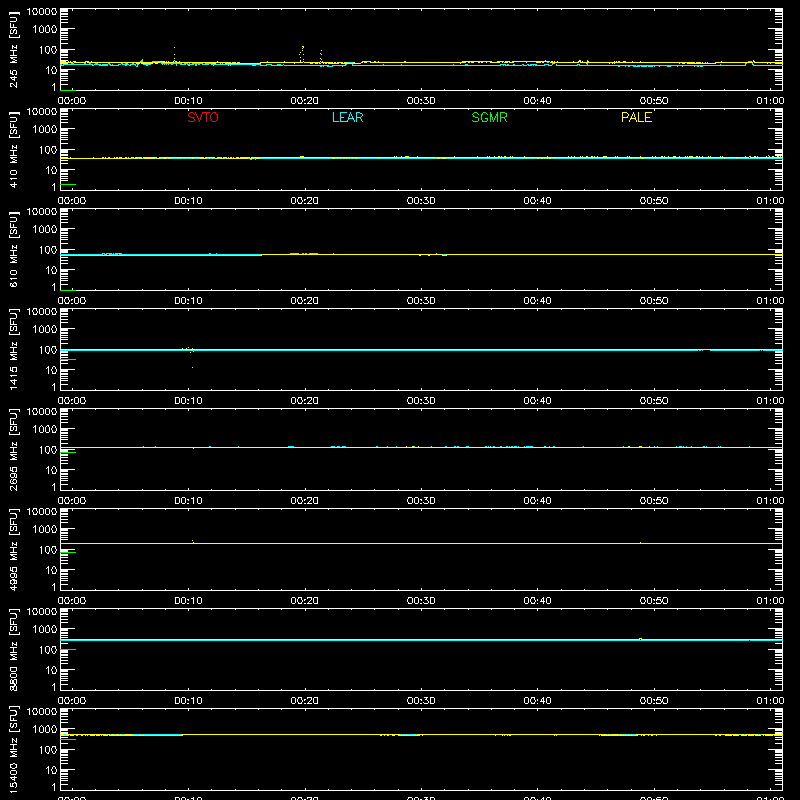
Task: Click 00:50 time label under 410 MHz plot
Action: pyautogui.click(x=654, y=201)
